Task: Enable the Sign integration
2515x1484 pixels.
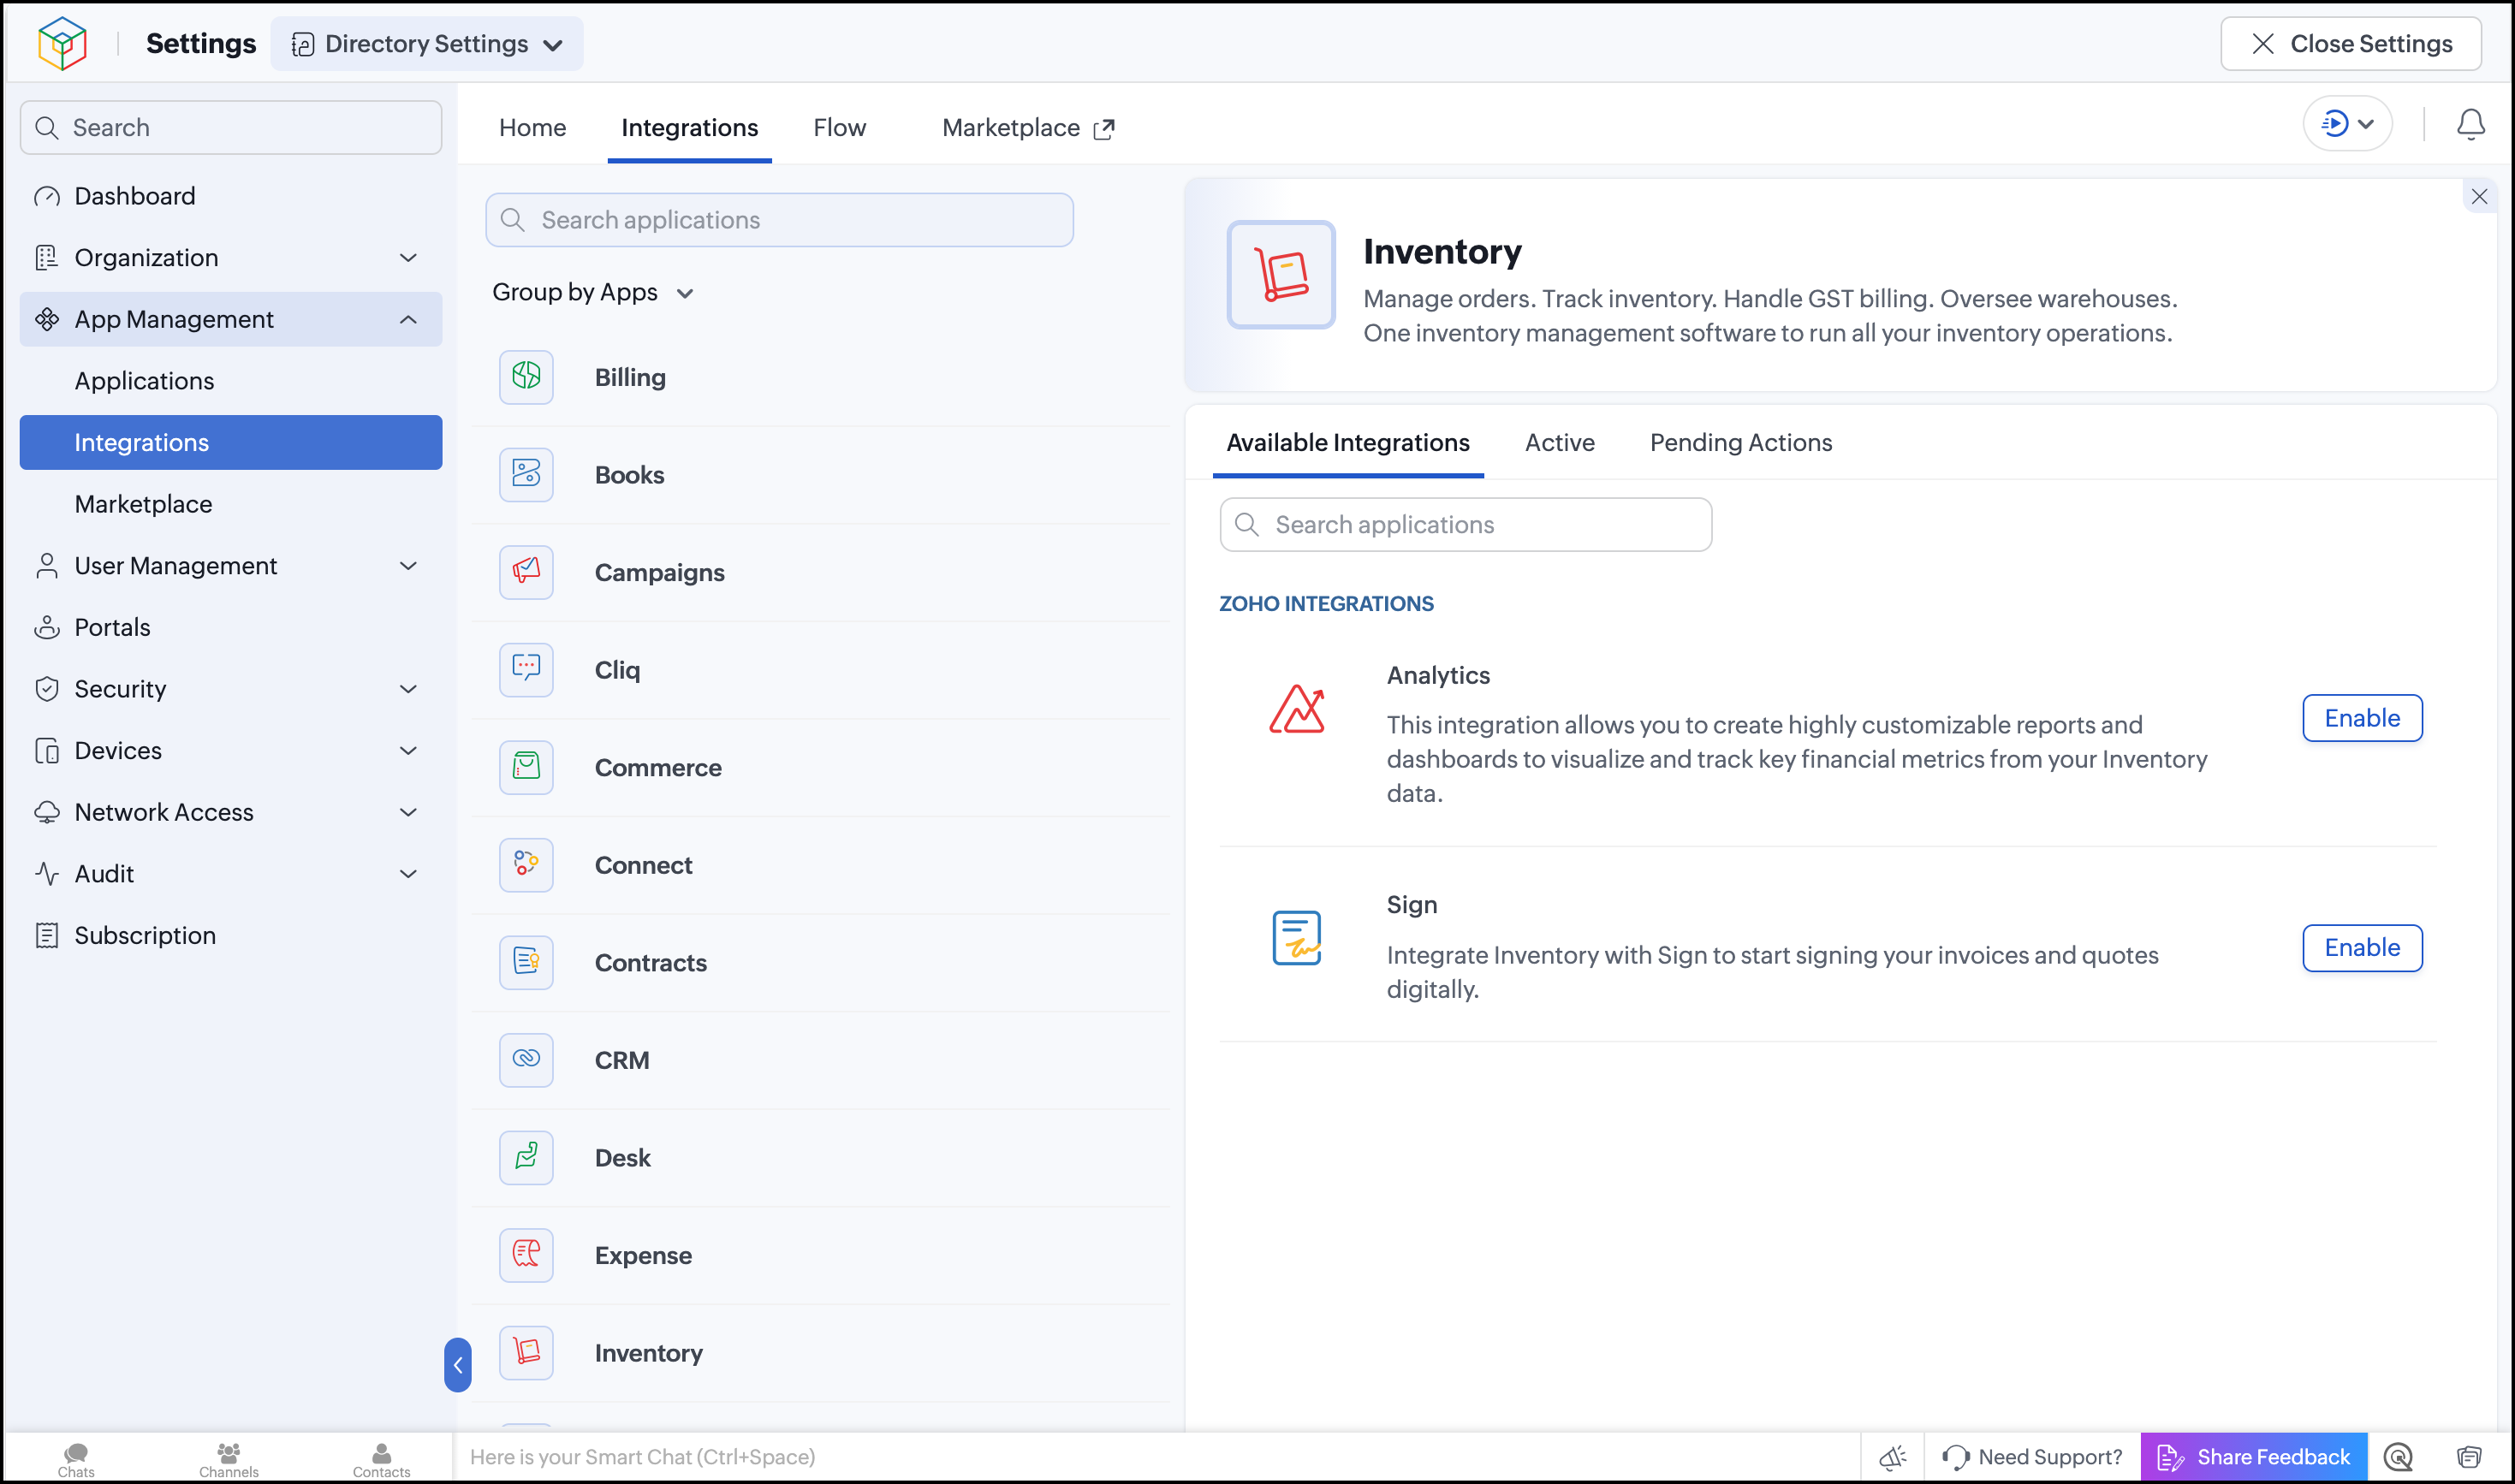Action: pyautogui.click(x=2362, y=947)
